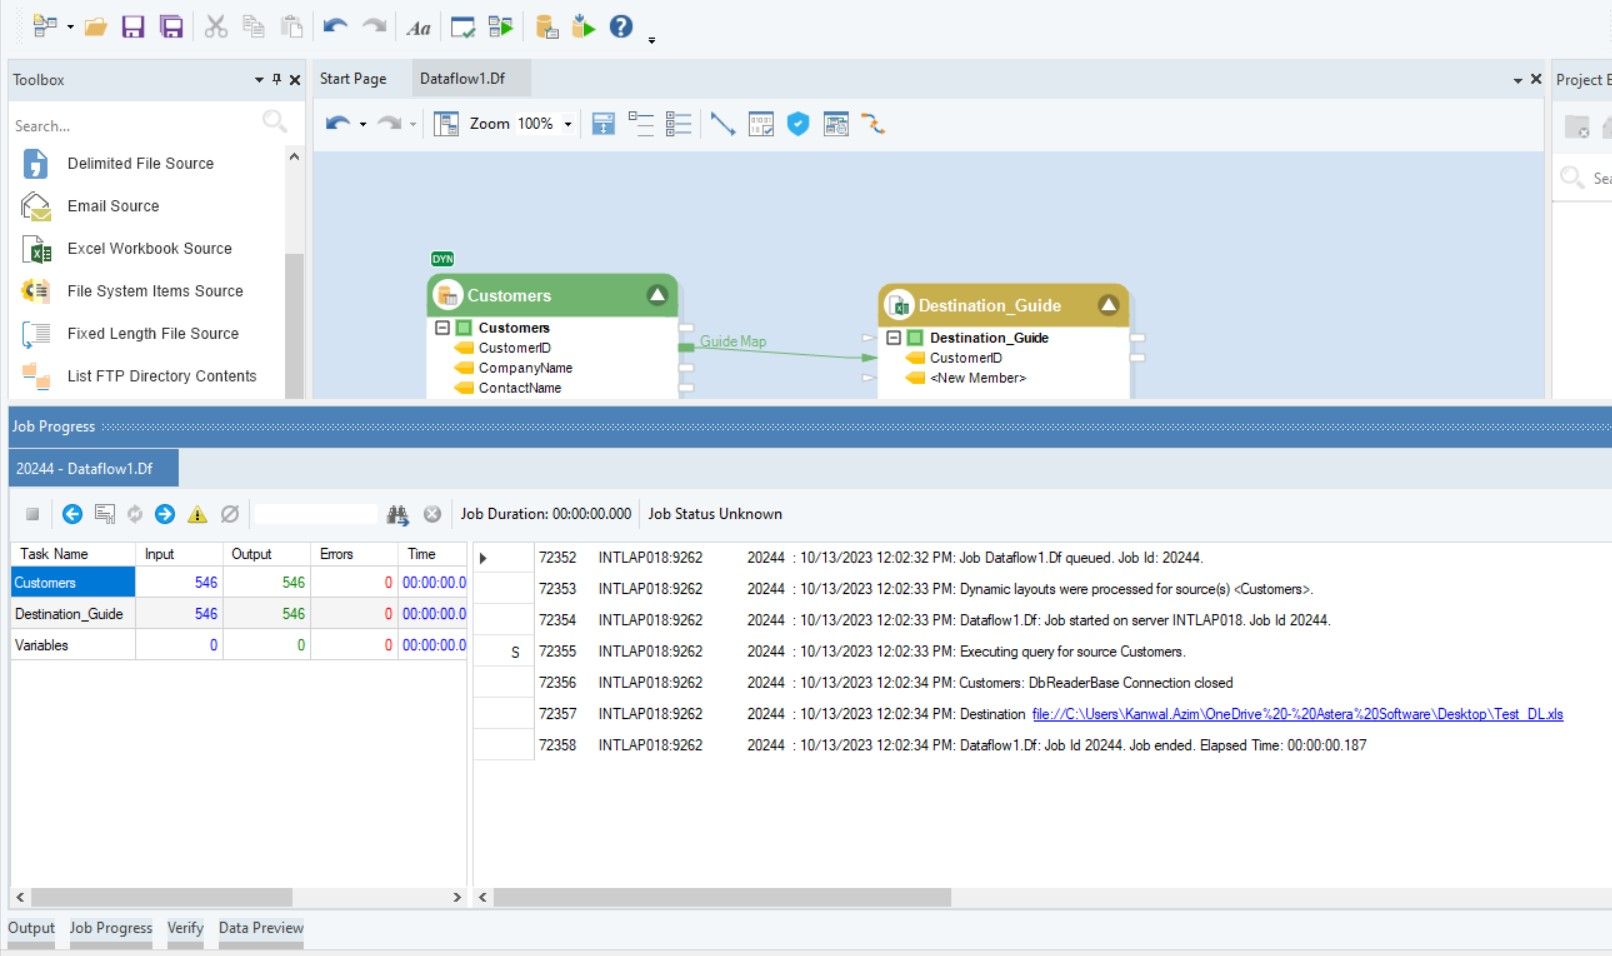
Task: Toggle the pin on Toolbox panel
Action: [x=277, y=79]
